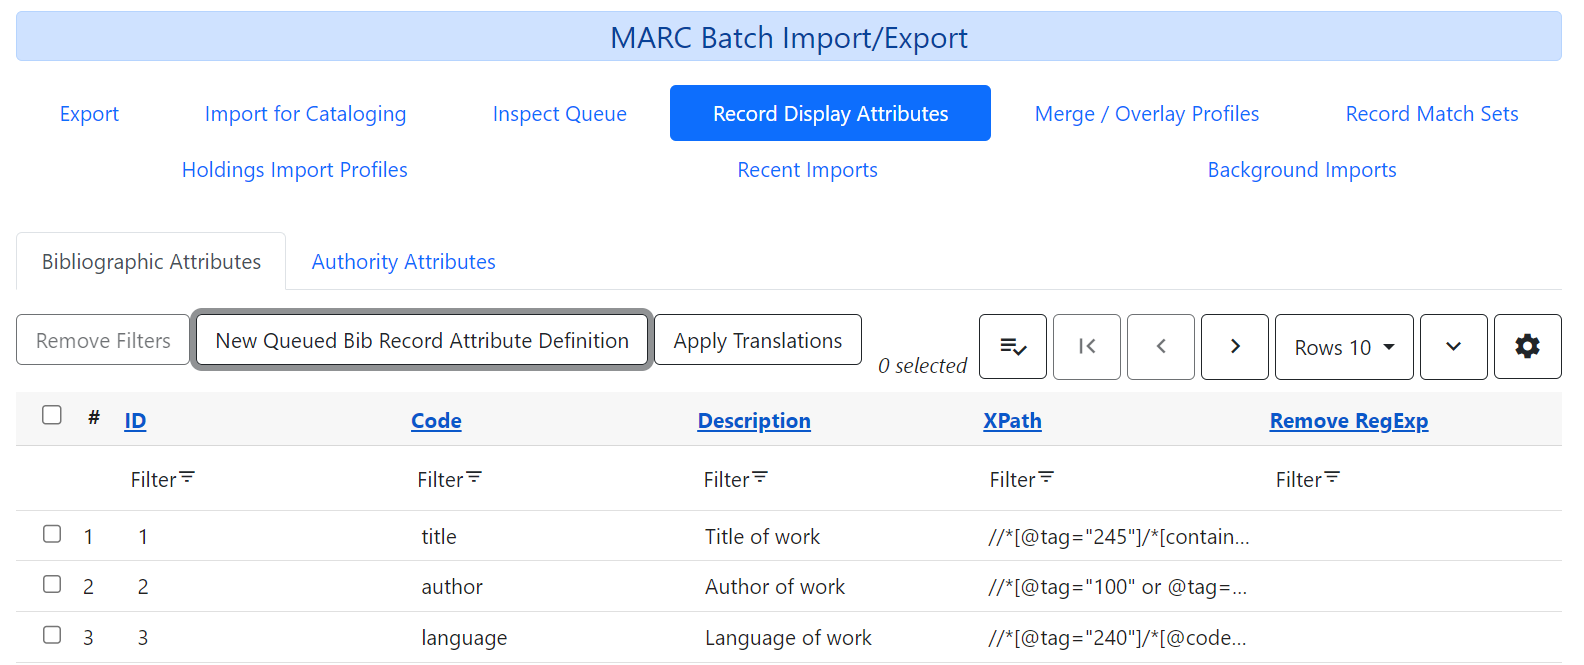This screenshot has height=665, width=1584.
Task: Toggle the header select-all checkbox
Action: point(52,415)
